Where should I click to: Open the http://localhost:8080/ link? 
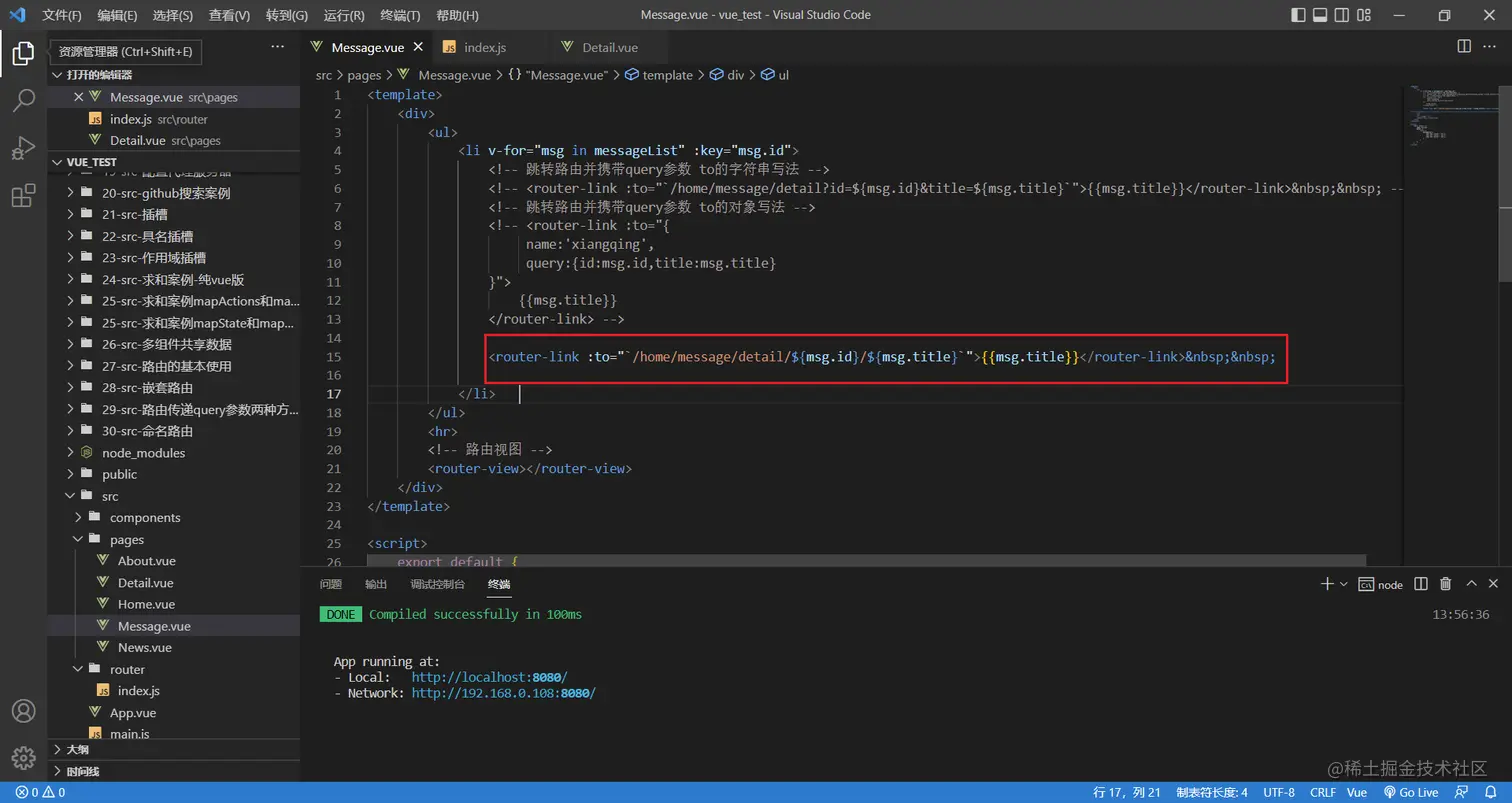pos(489,677)
